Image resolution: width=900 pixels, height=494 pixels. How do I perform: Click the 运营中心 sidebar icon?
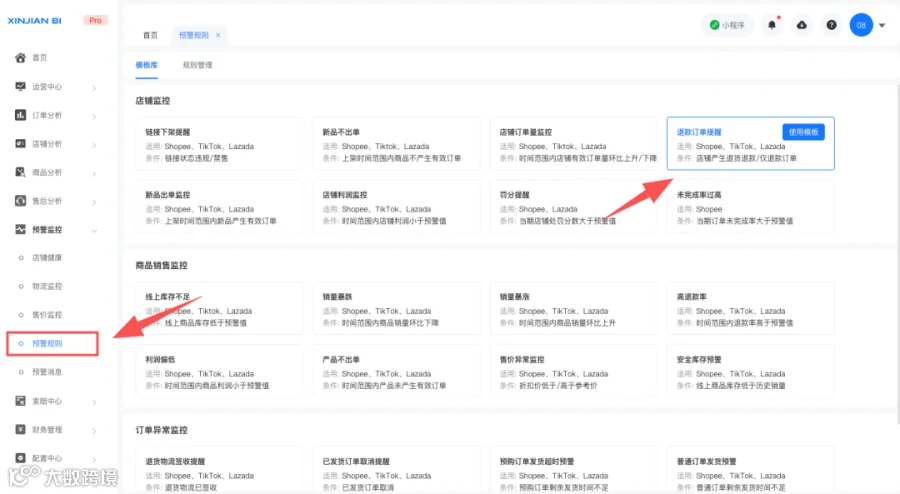pos(20,86)
